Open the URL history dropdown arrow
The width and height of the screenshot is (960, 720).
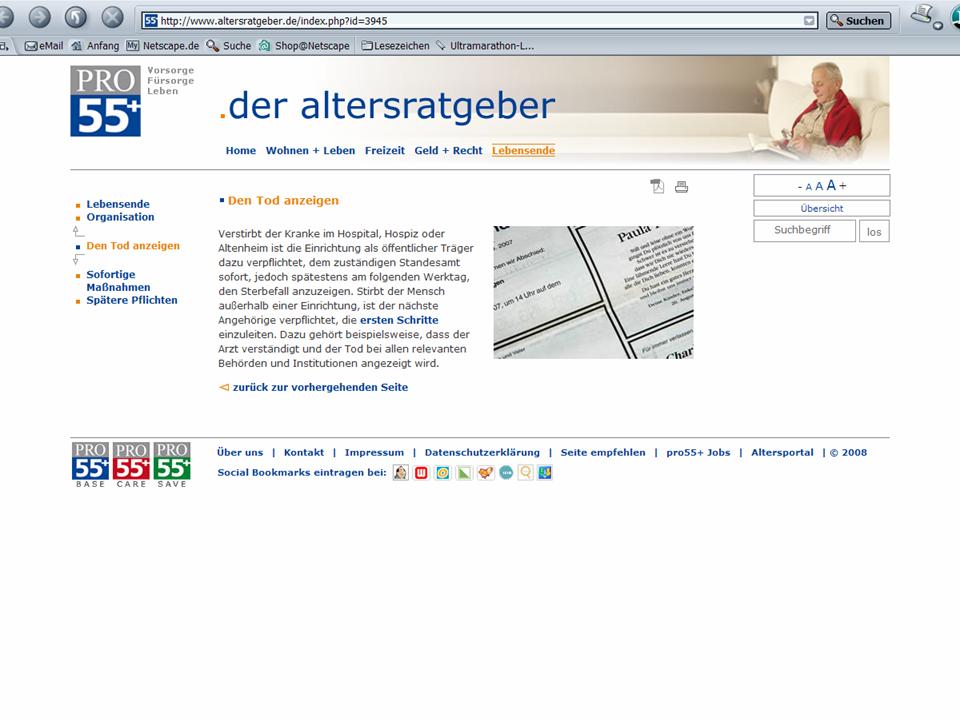pos(809,21)
